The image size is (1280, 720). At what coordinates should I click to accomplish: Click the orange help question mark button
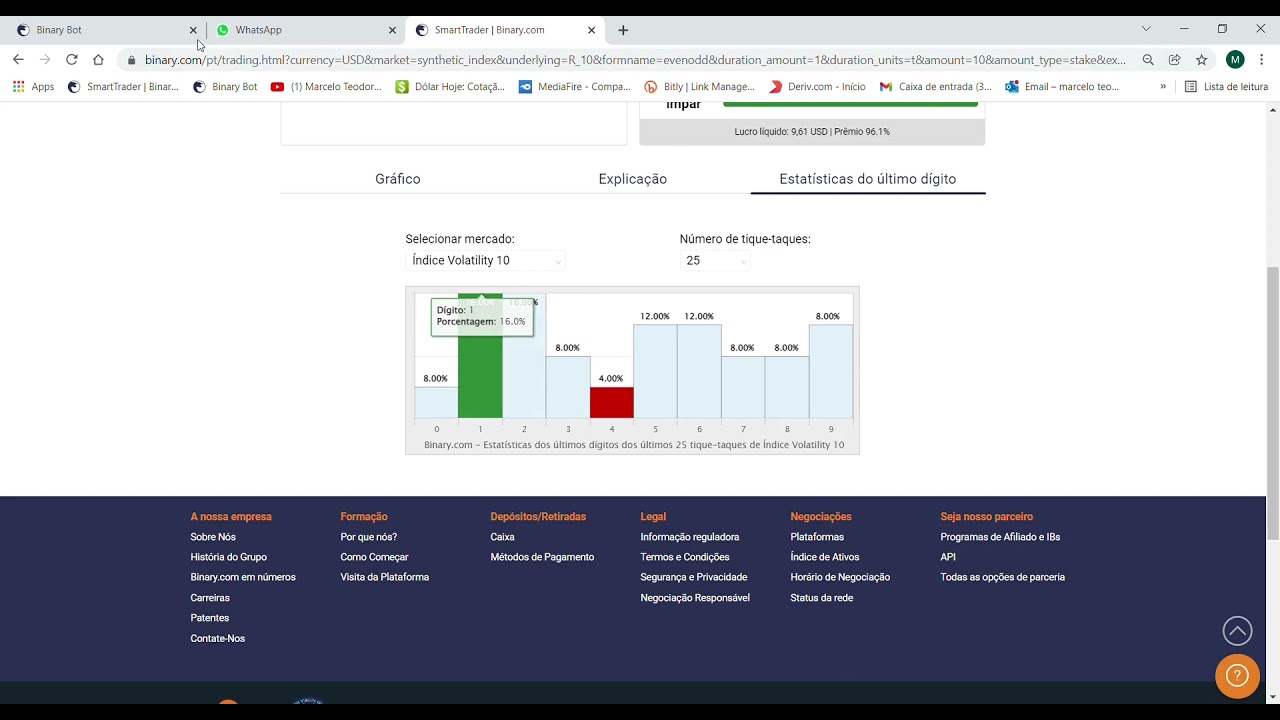coord(1237,676)
